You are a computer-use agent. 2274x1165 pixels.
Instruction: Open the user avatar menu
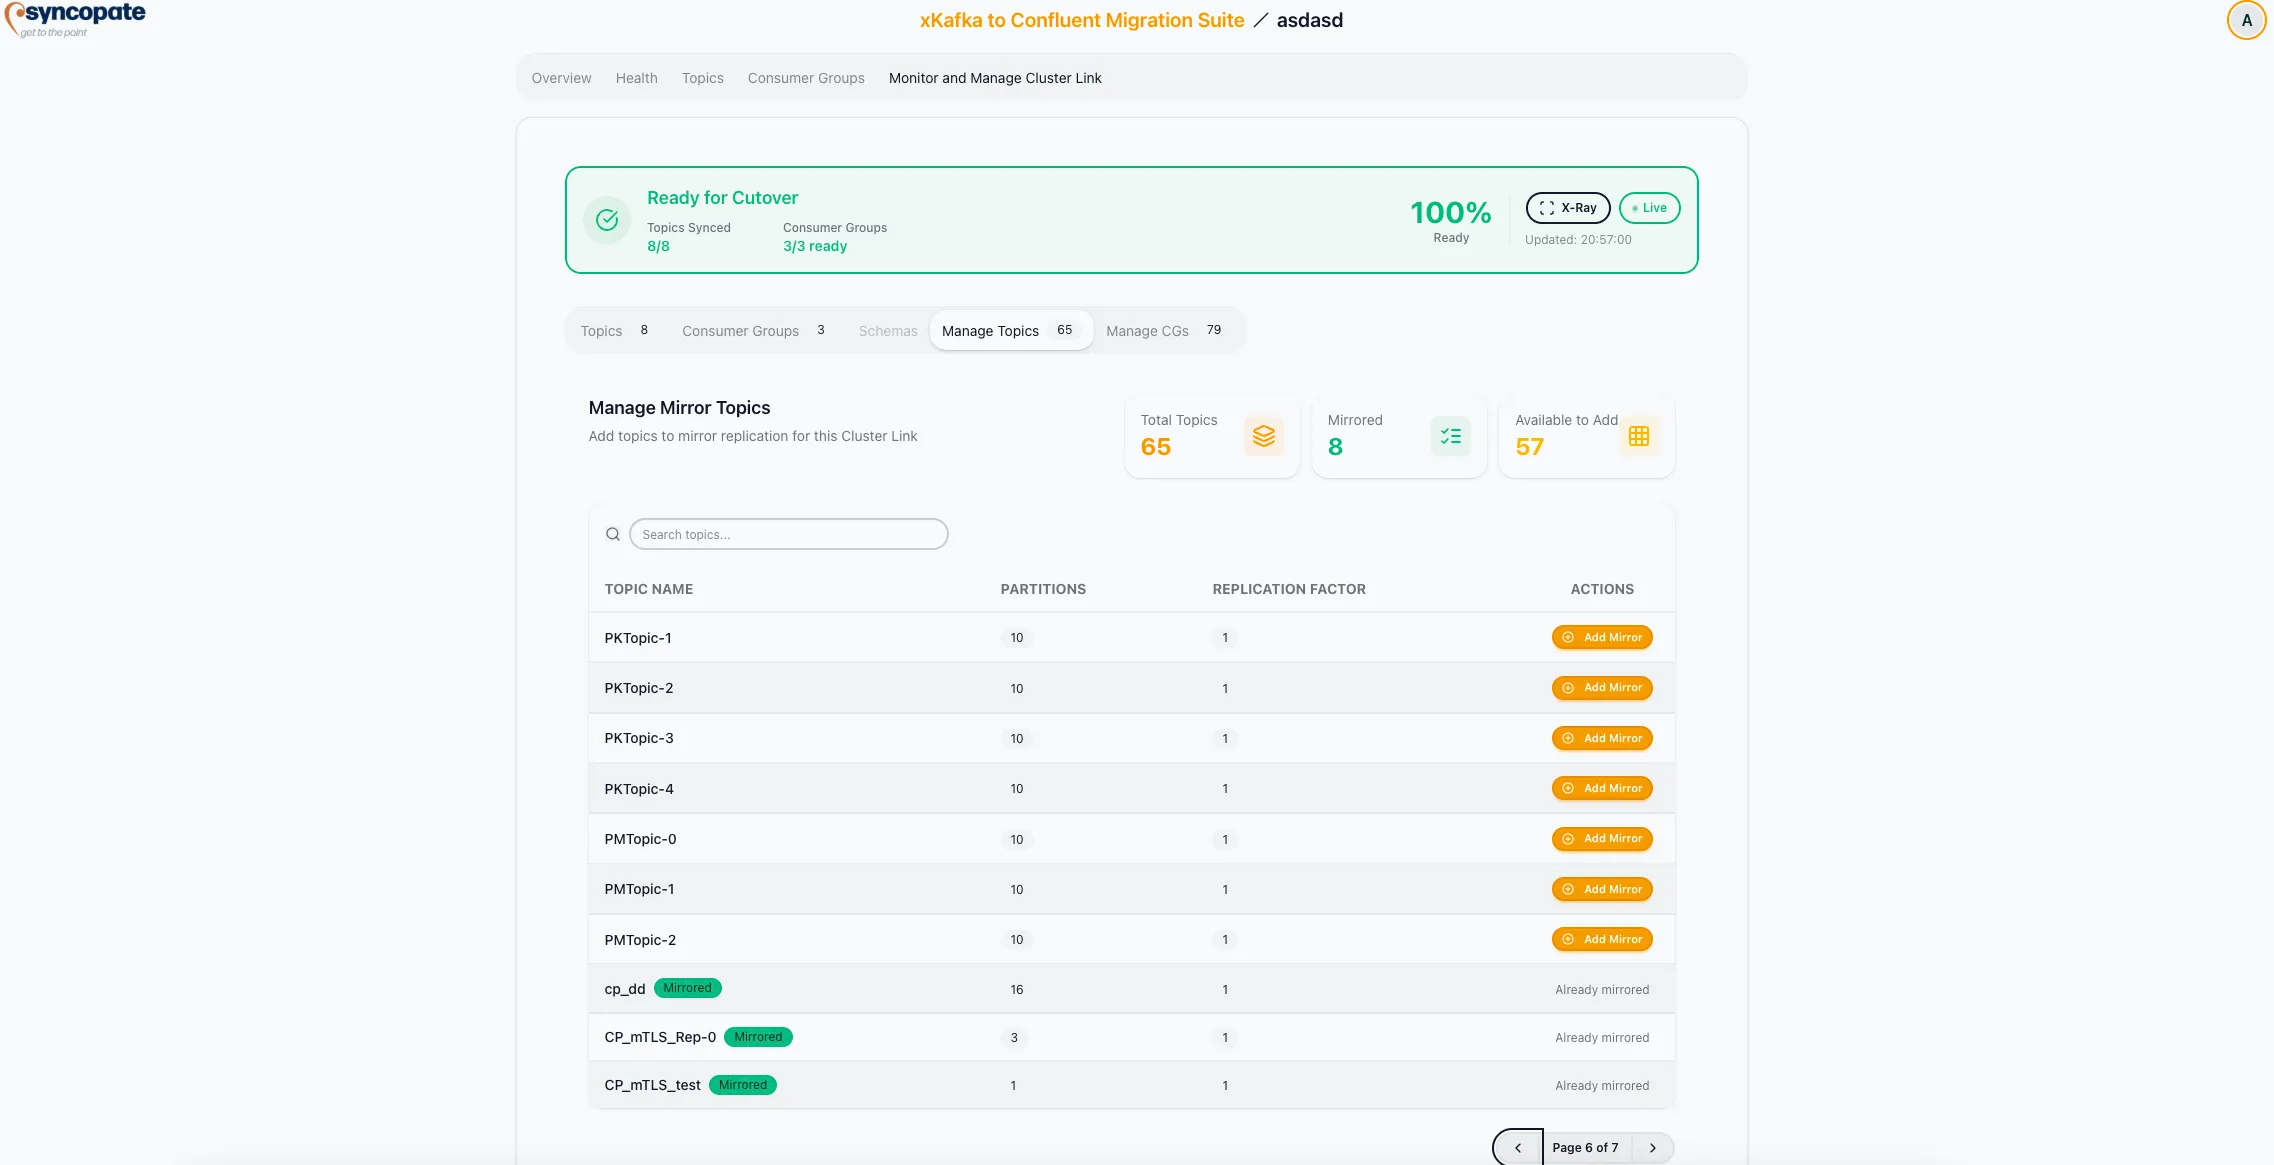tap(2246, 20)
